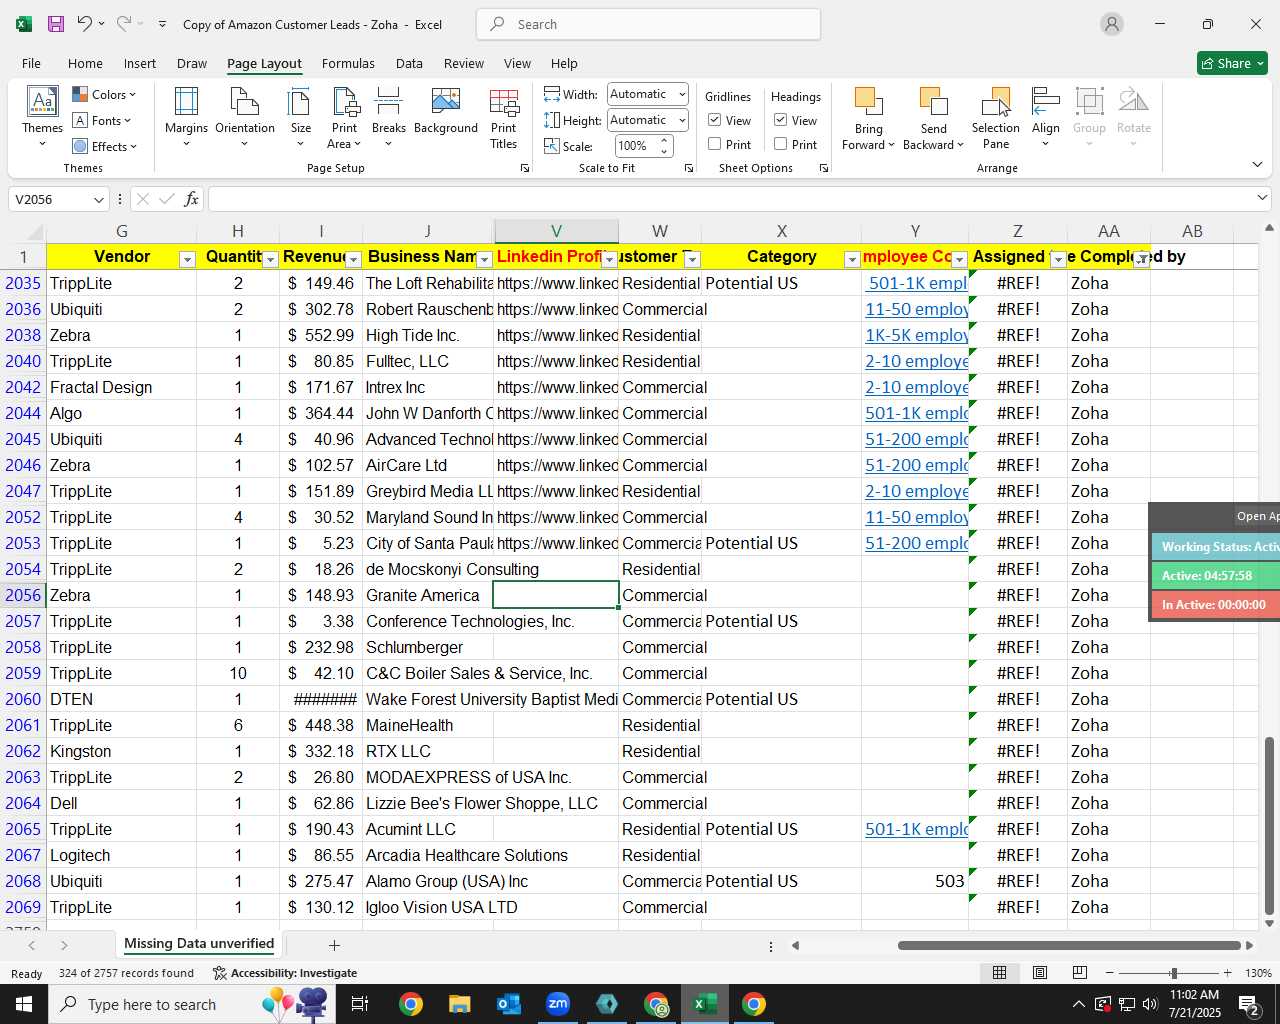Toggle Gridlines Print checkbox
The height and width of the screenshot is (1024, 1280).
(x=715, y=144)
